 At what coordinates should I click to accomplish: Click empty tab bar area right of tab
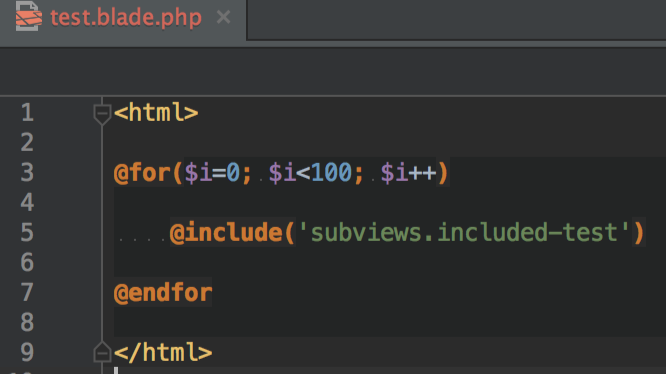point(456,20)
